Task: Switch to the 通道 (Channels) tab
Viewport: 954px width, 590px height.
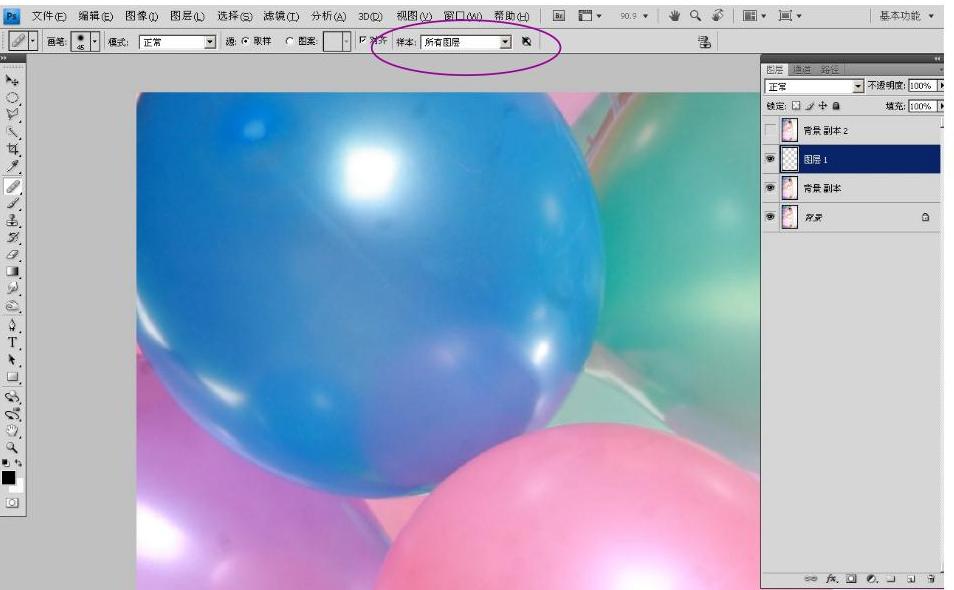Action: pyautogui.click(x=802, y=69)
